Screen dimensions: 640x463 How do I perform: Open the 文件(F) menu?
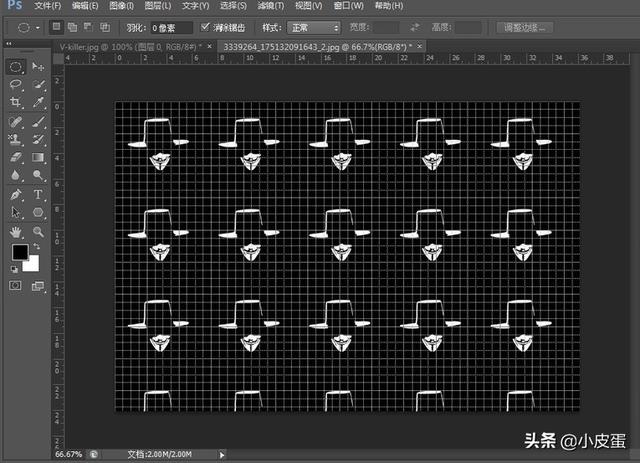[47, 6]
